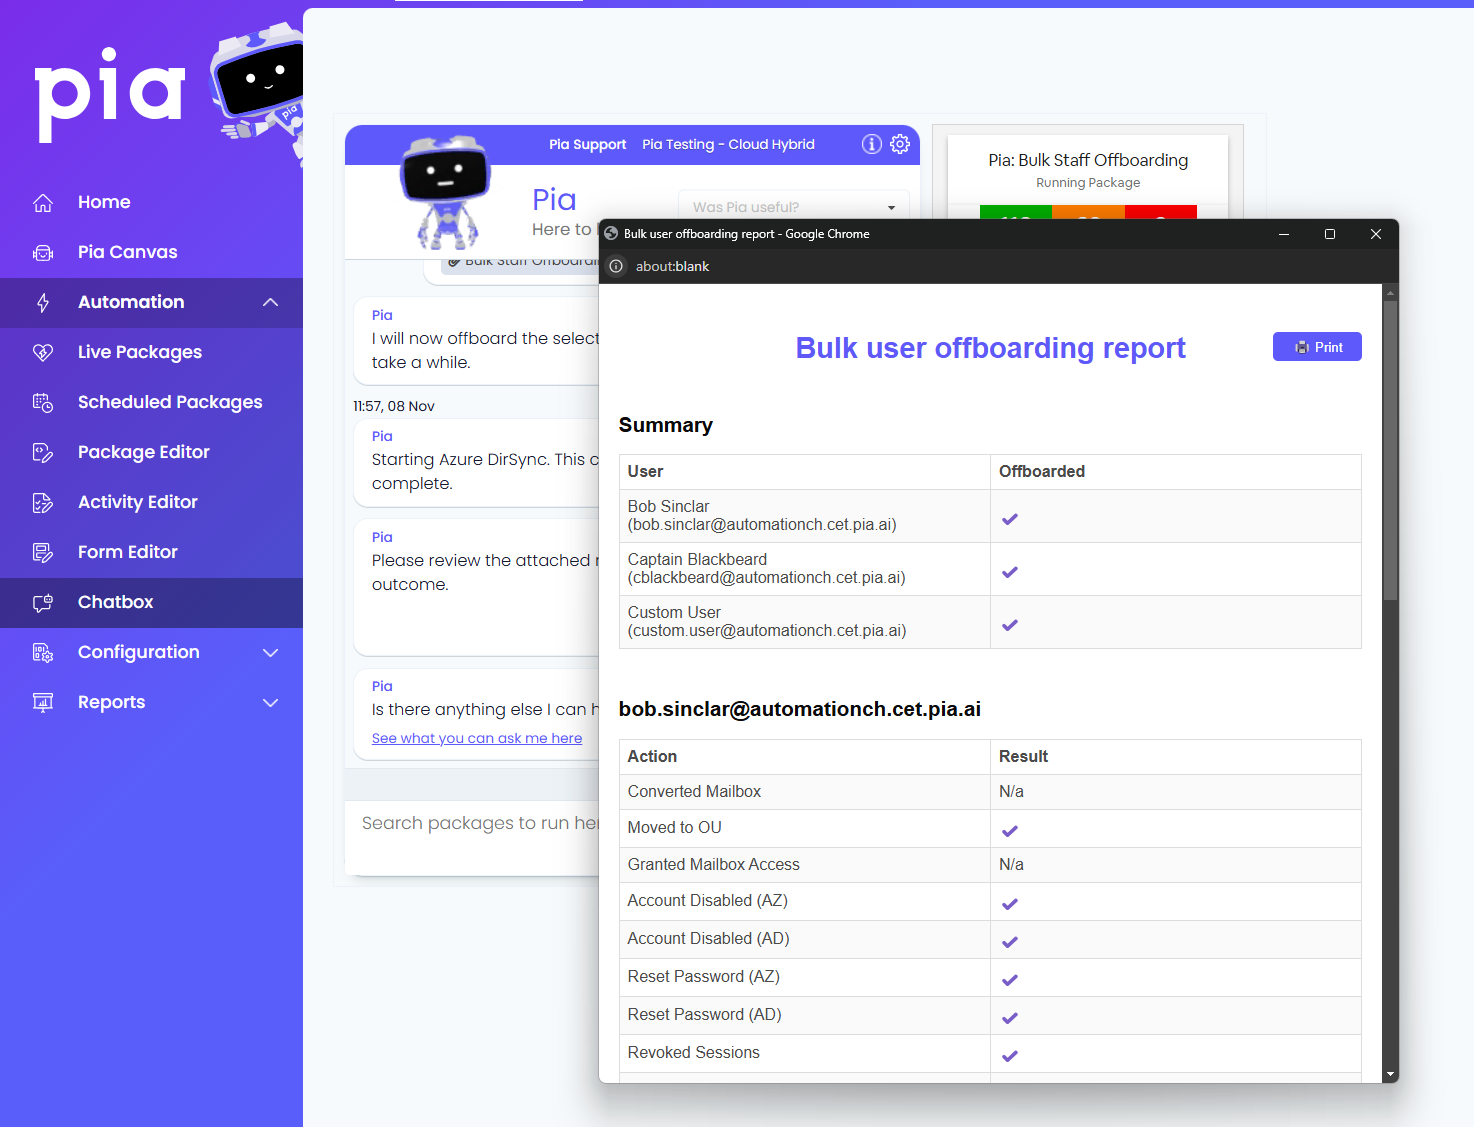Click the Activity Editor icon
The height and width of the screenshot is (1127, 1474).
(x=43, y=503)
